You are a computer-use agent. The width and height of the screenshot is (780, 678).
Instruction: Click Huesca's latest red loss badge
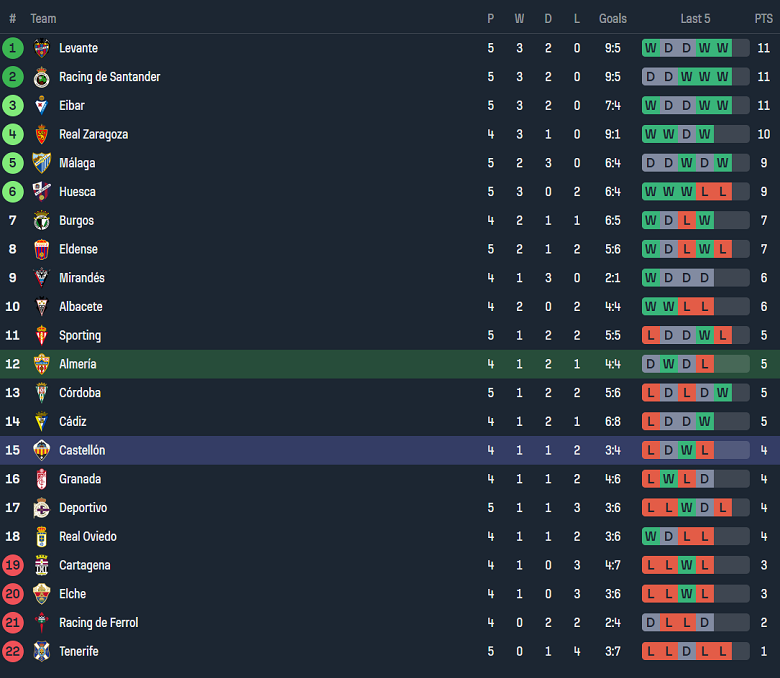(722, 192)
